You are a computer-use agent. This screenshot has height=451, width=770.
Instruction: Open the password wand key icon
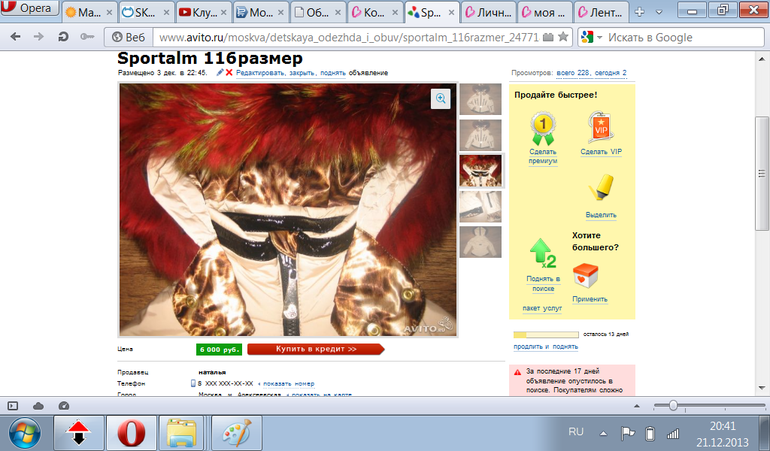click(87, 37)
